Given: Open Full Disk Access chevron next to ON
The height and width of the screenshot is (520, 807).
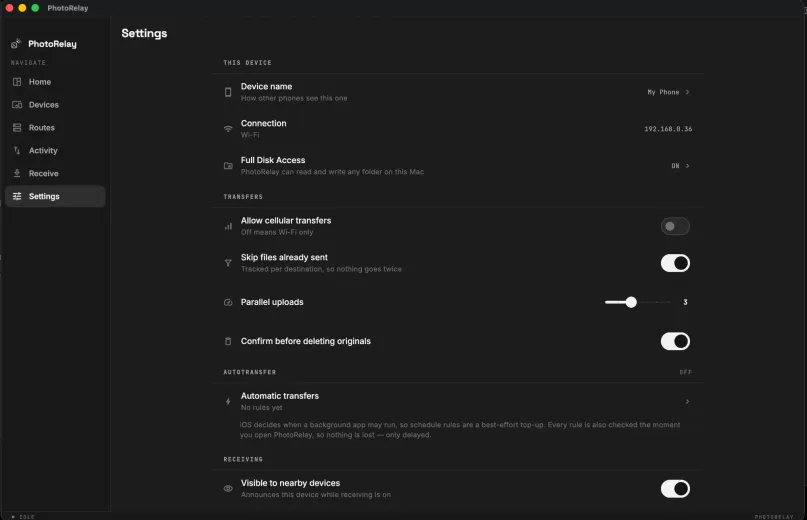Looking at the screenshot, I should [687, 166].
